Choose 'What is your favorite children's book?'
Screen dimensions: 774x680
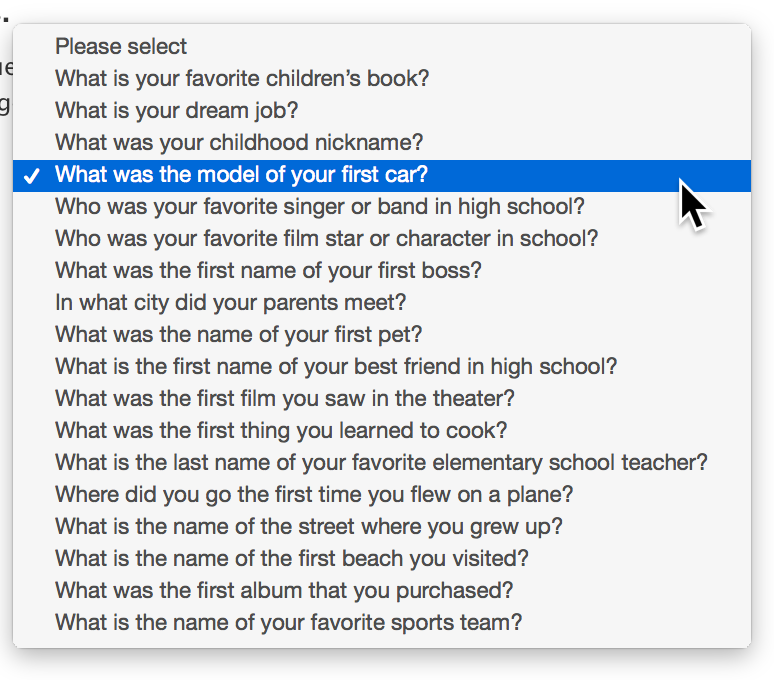click(x=382, y=79)
